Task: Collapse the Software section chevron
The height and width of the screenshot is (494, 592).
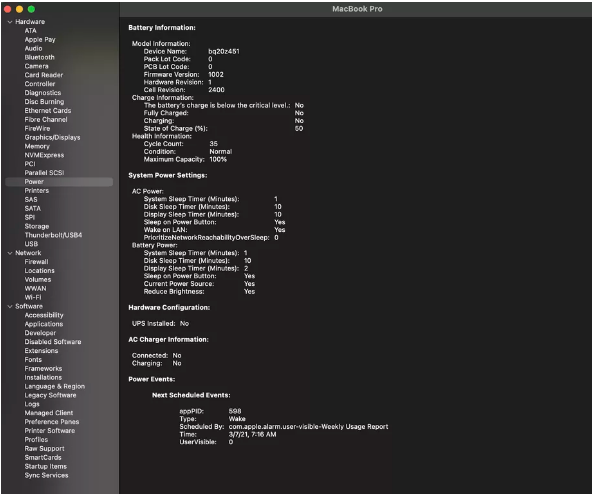Action: pos(10,306)
